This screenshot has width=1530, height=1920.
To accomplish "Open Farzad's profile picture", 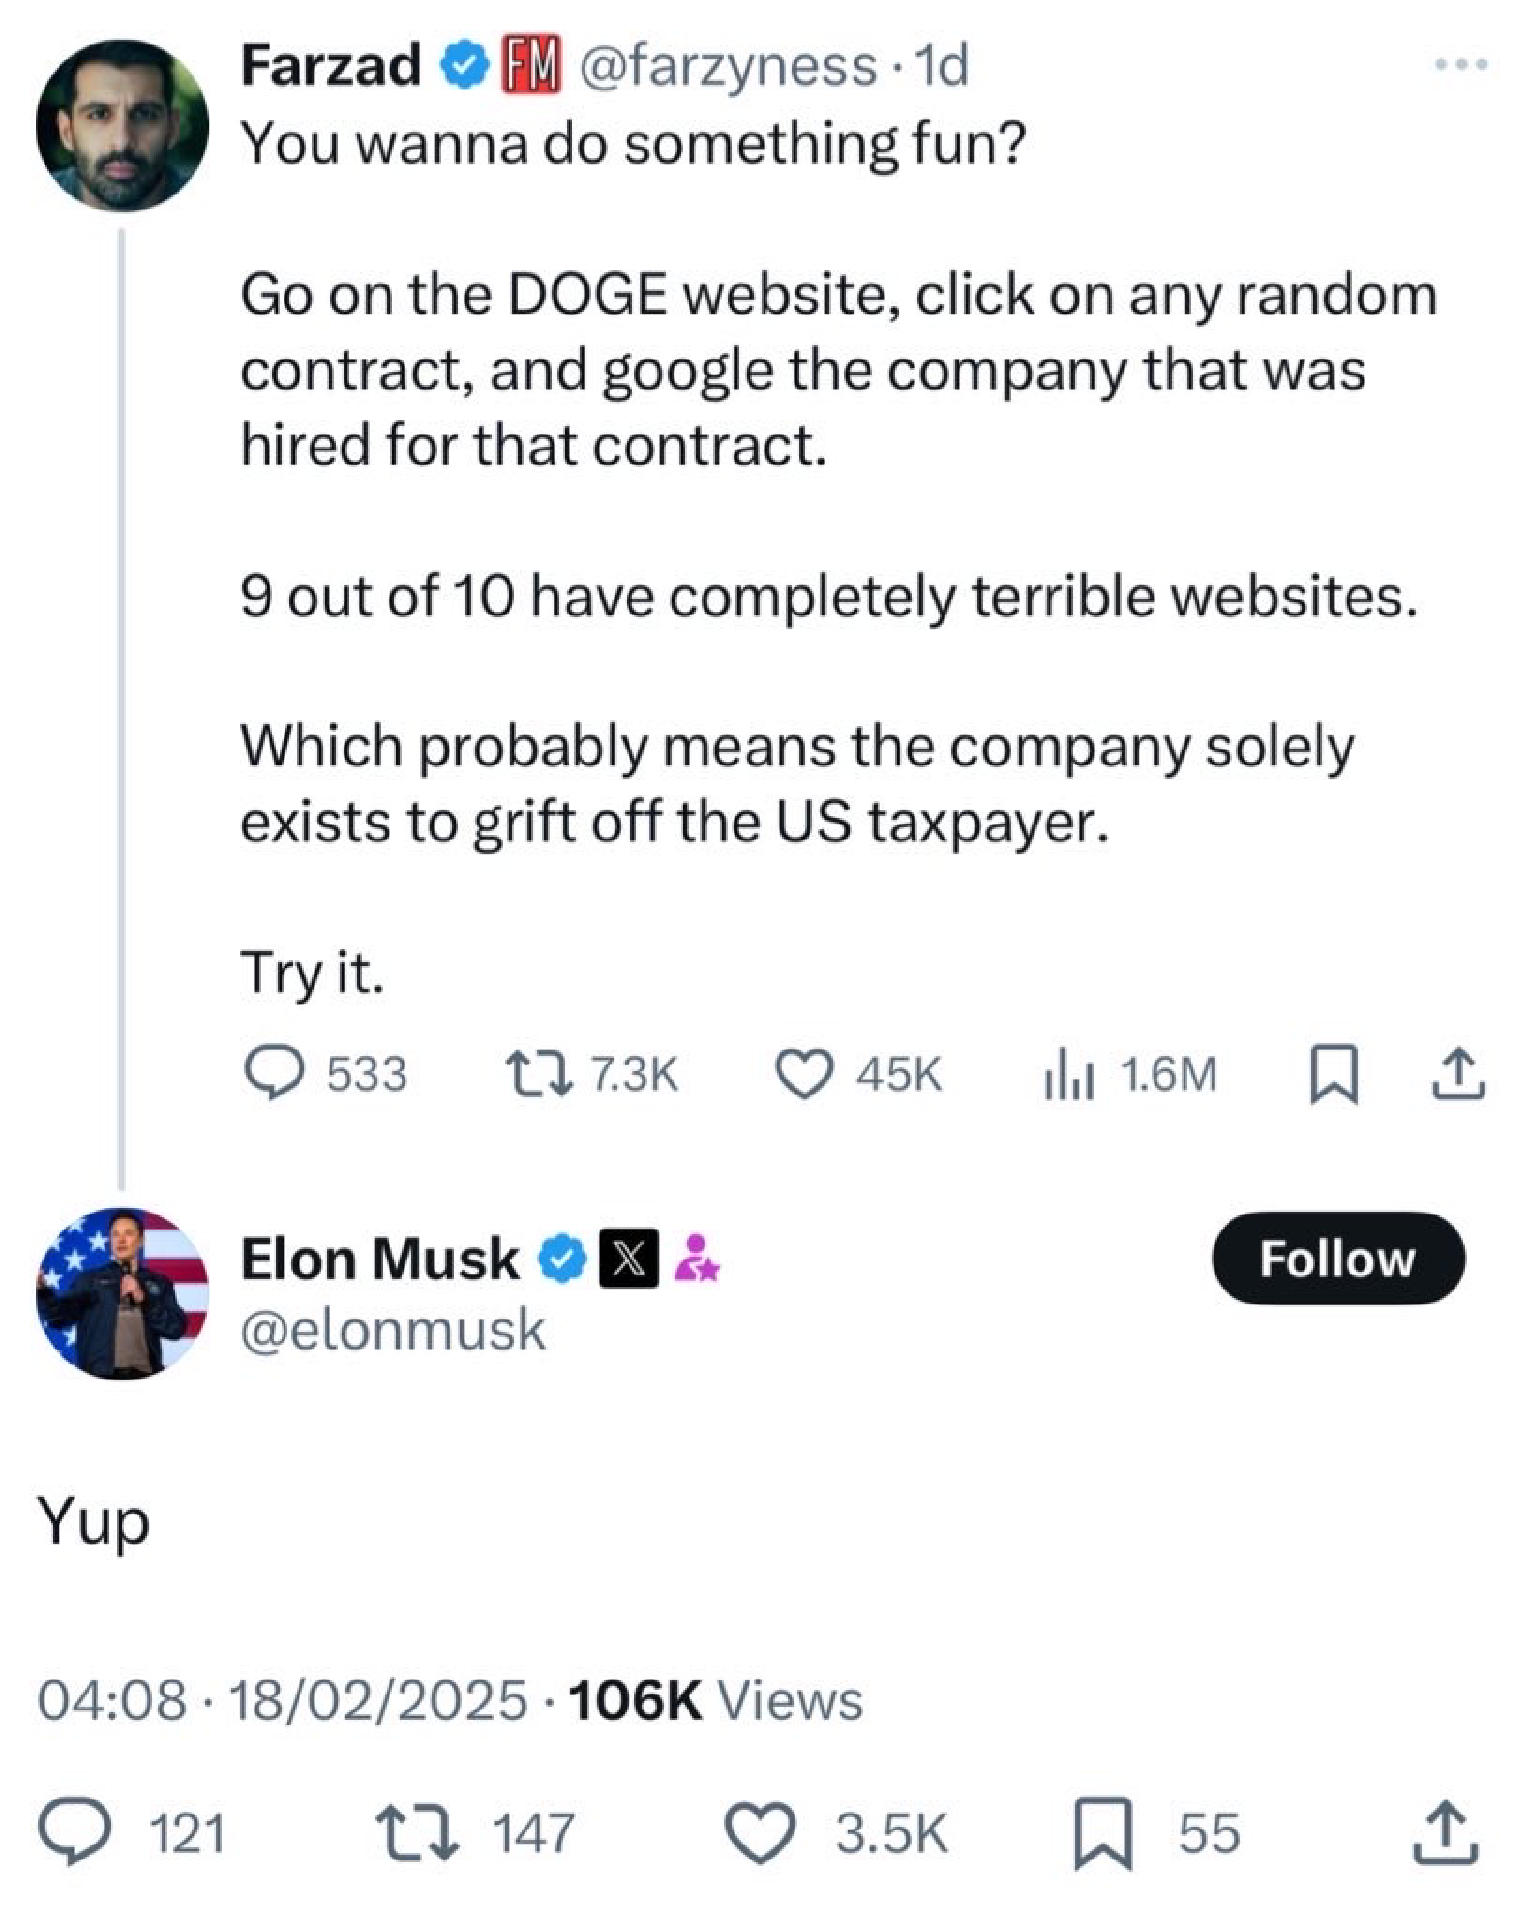I will 122,126.
